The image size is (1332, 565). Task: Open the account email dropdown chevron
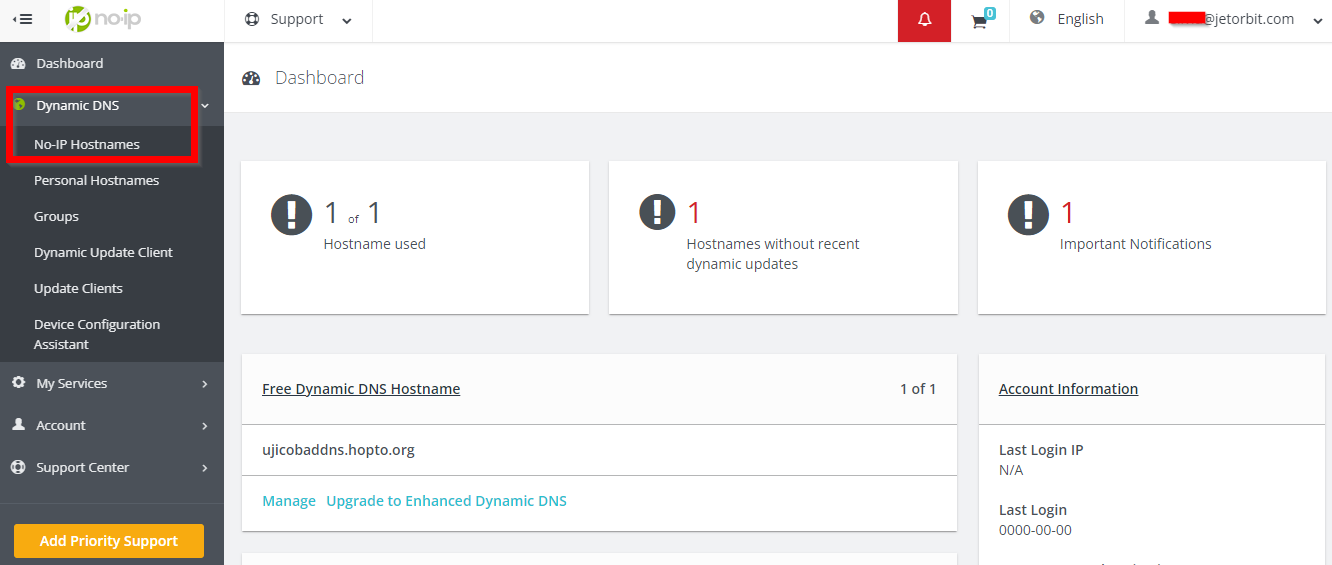click(x=1317, y=21)
